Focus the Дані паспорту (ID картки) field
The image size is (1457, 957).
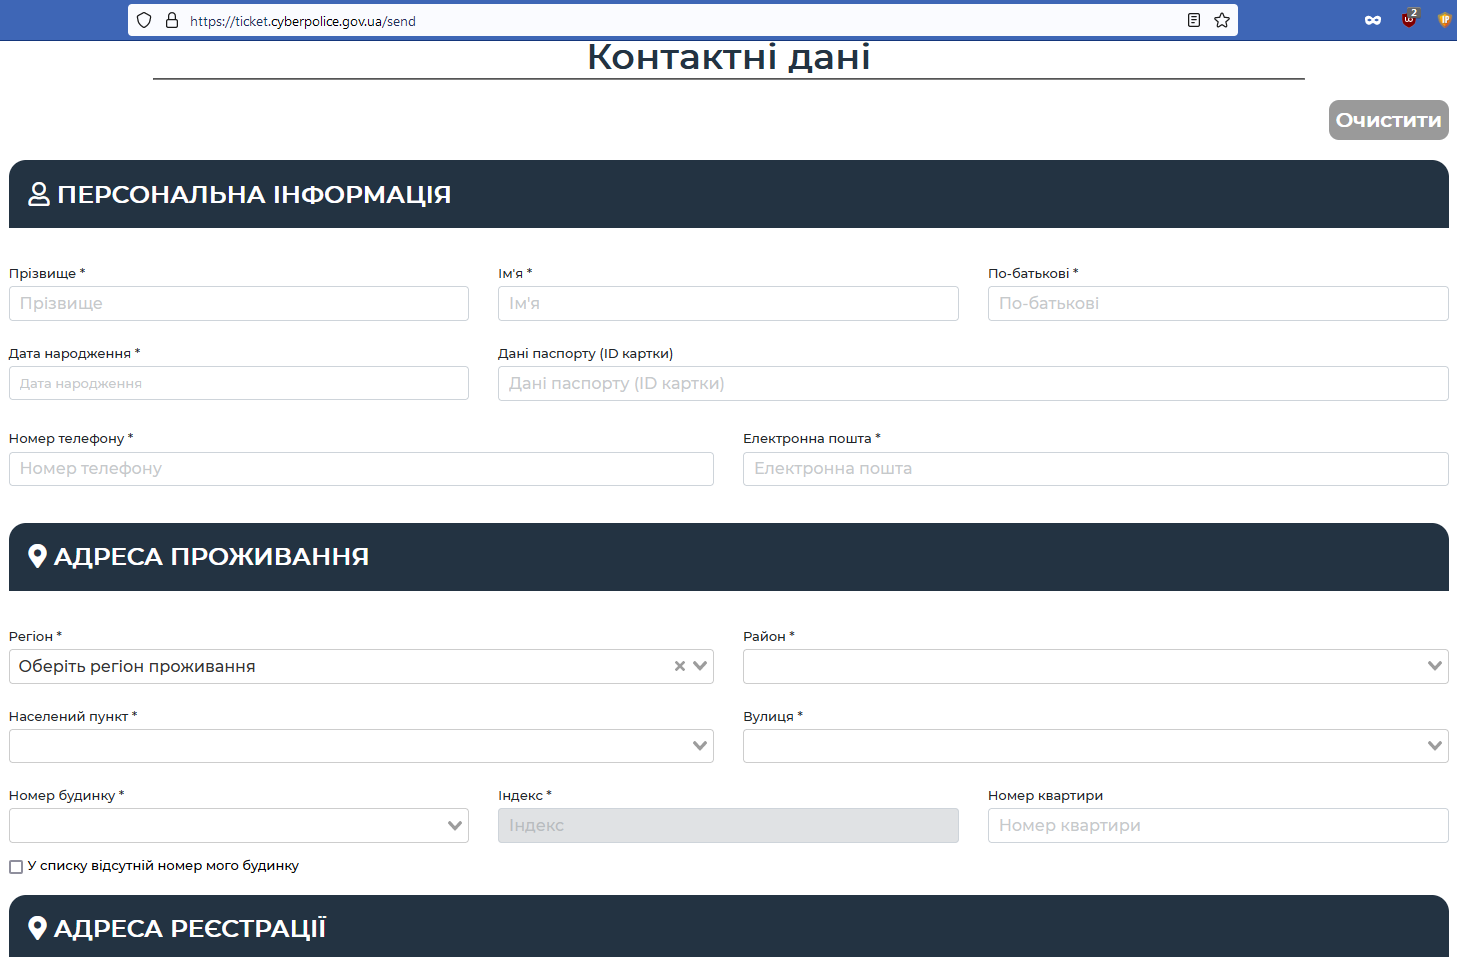[973, 384]
